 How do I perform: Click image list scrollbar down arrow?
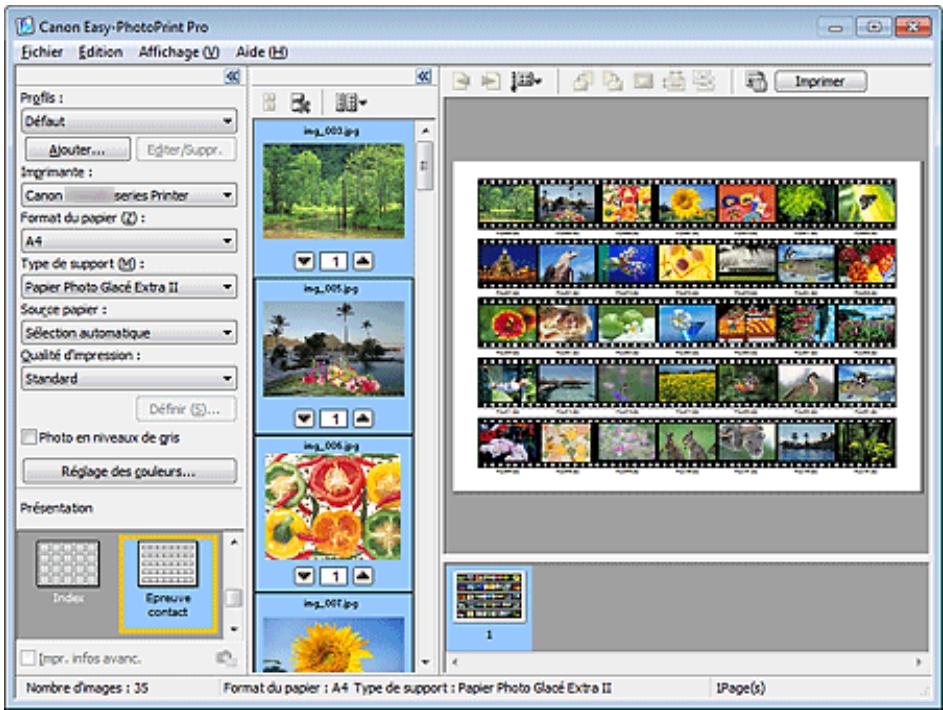(x=425, y=663)
